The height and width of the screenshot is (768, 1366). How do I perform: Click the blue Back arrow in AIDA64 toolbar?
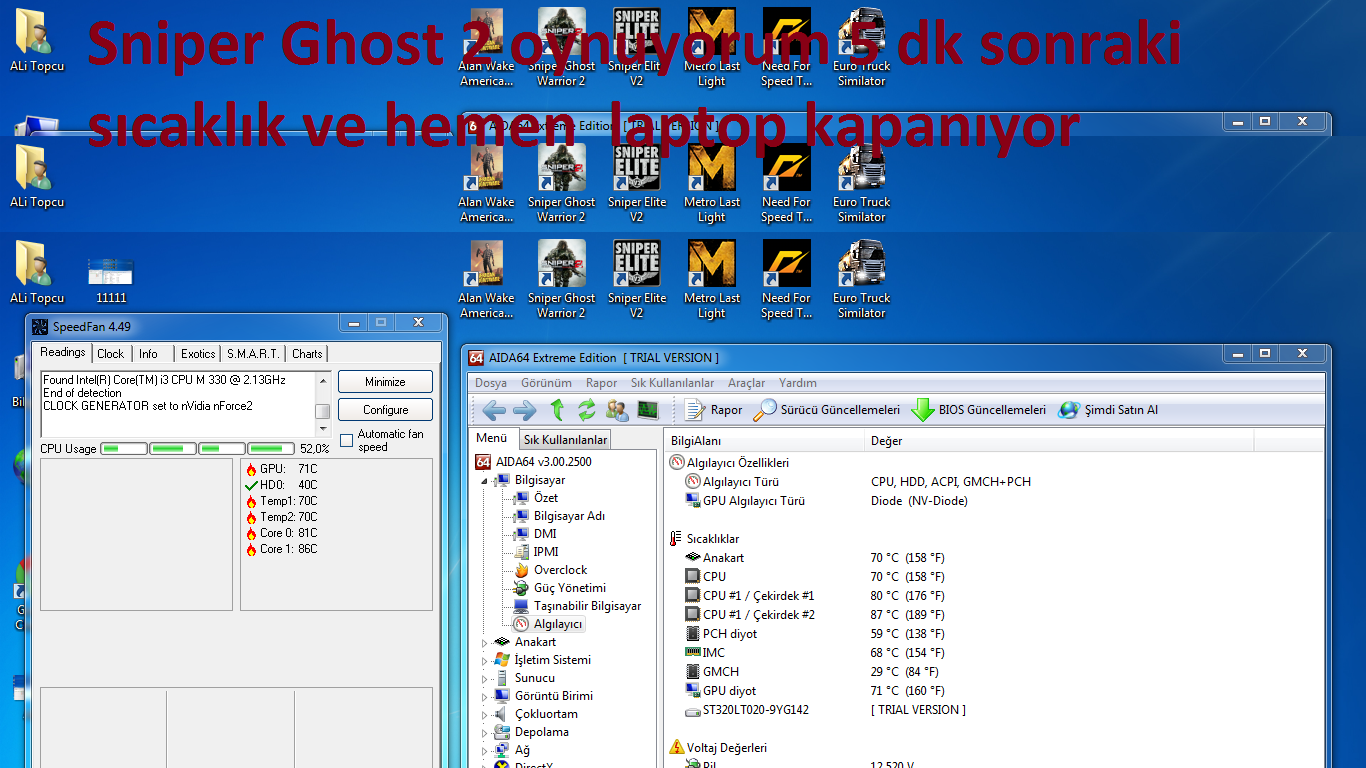(x=494, y=410)
